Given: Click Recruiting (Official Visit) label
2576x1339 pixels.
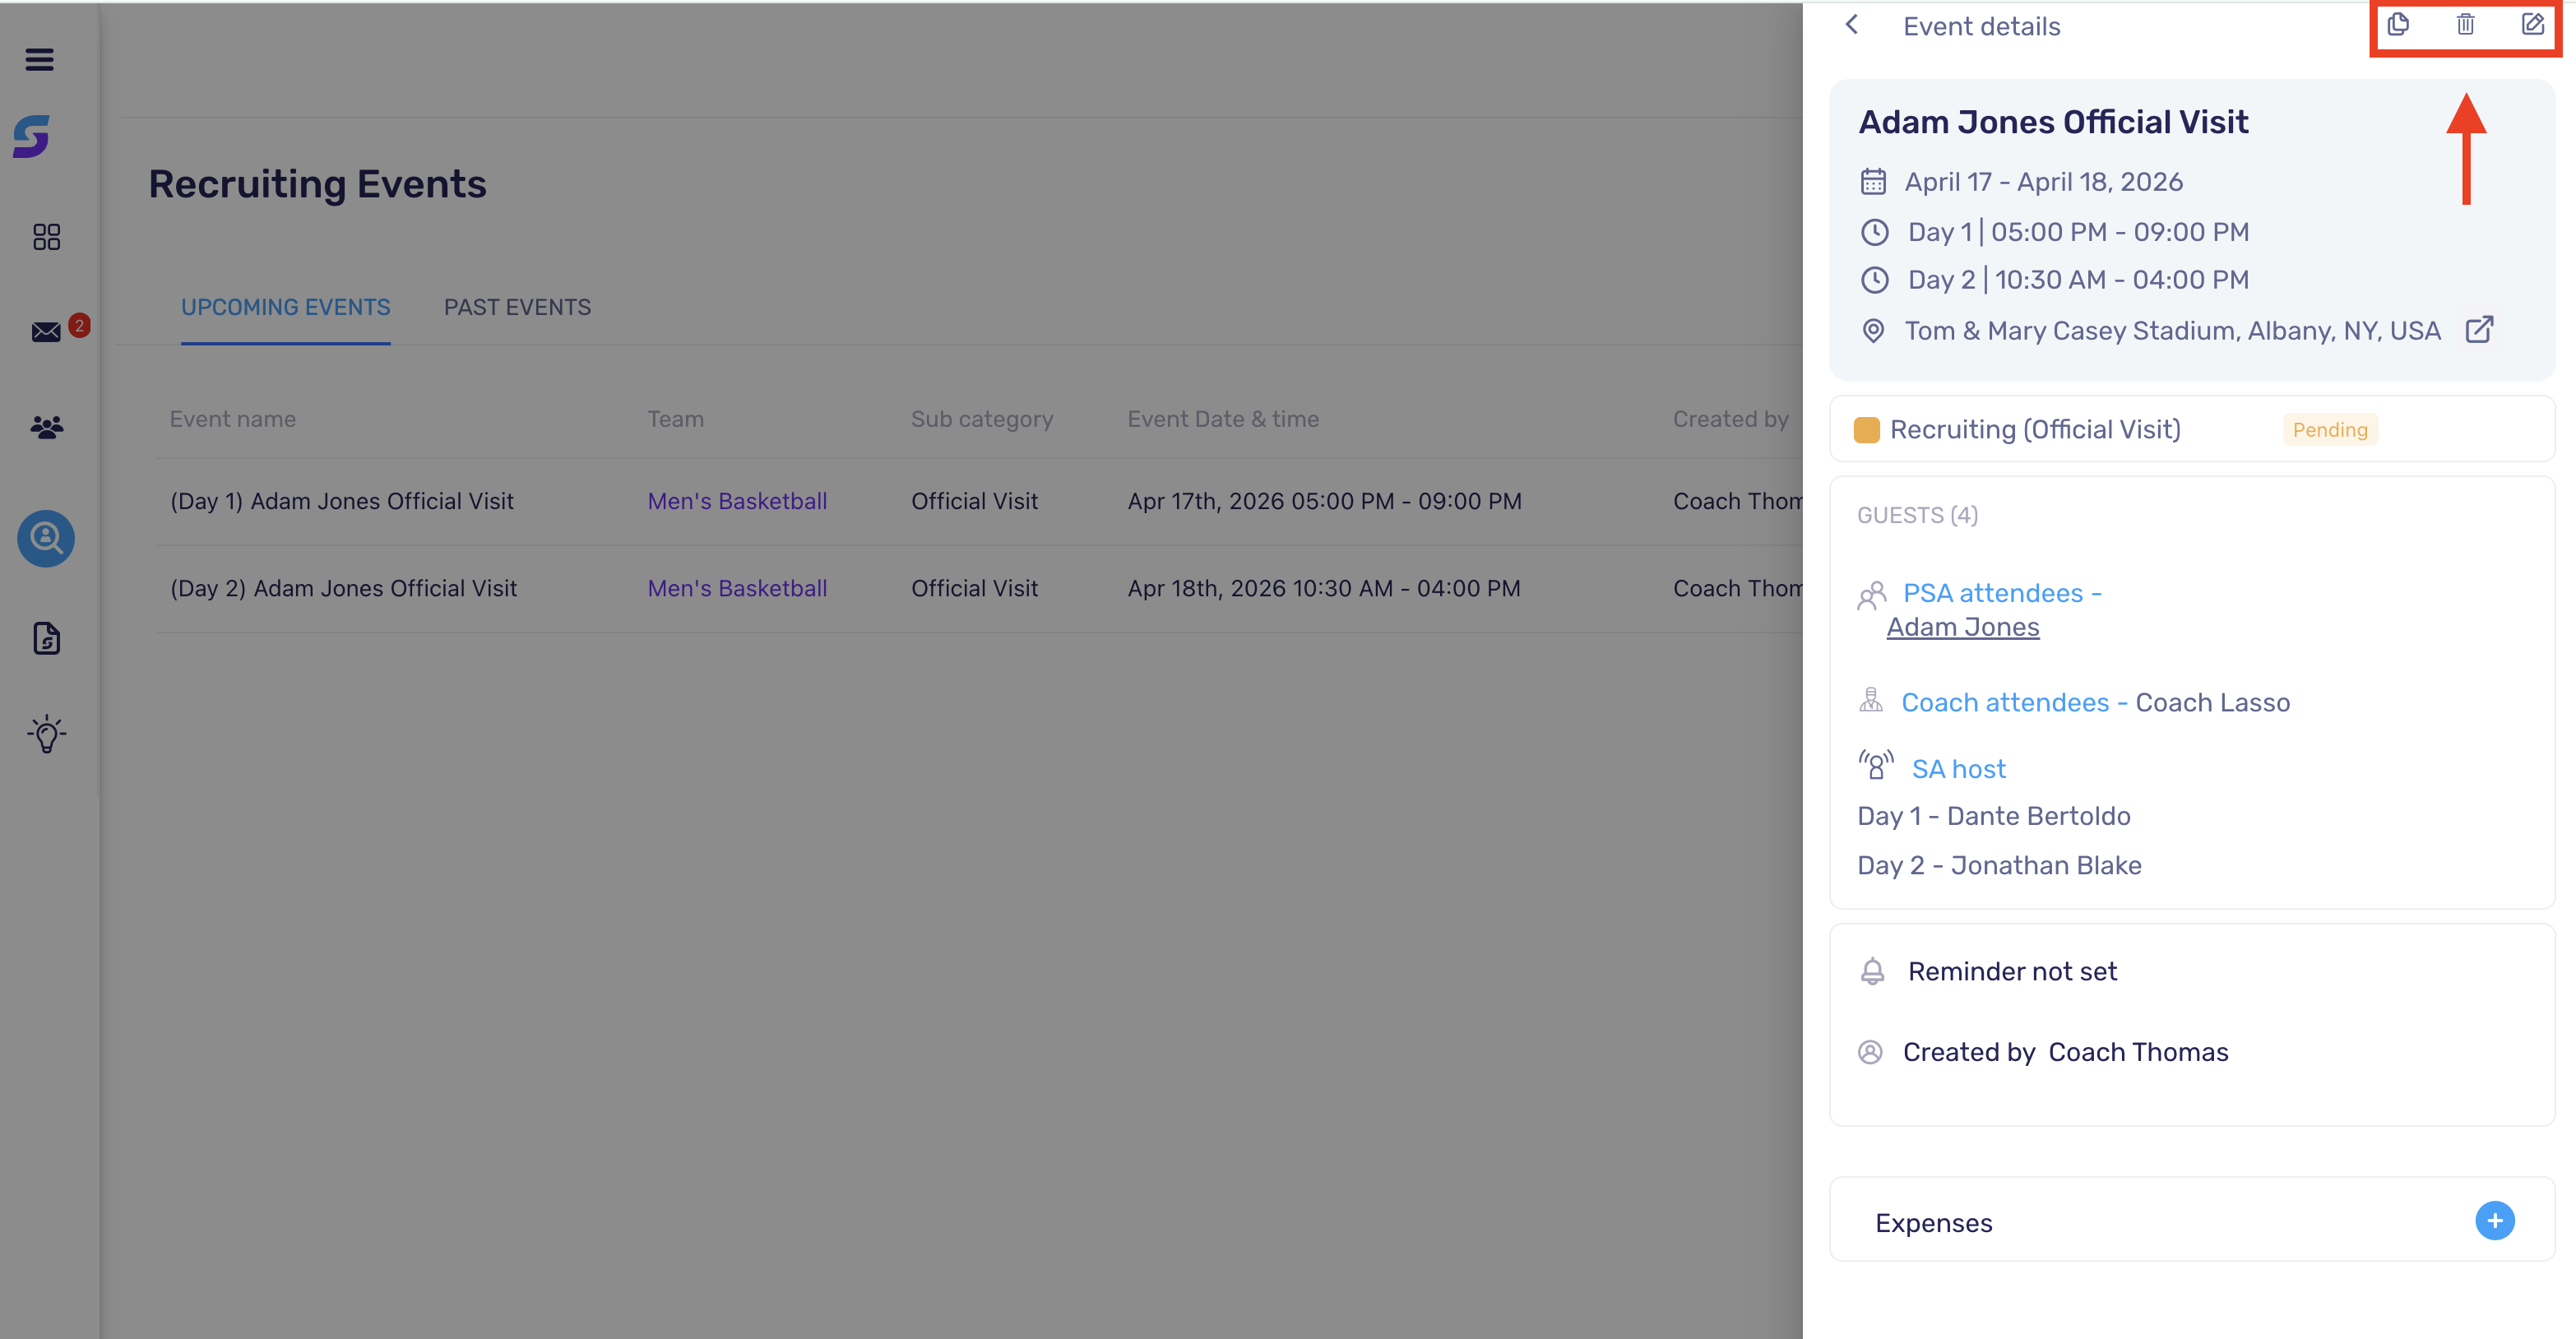Looking at the screenshot, I should (x=2034, y=430).
